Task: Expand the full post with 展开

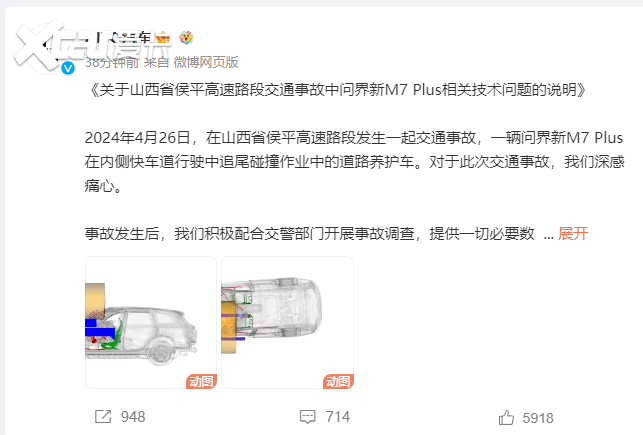Action: [x=573, y=234]
